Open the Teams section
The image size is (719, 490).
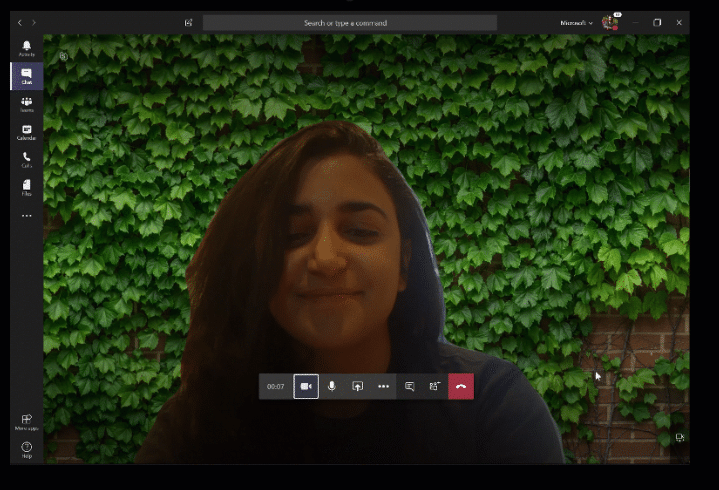[x=27, y=105]
